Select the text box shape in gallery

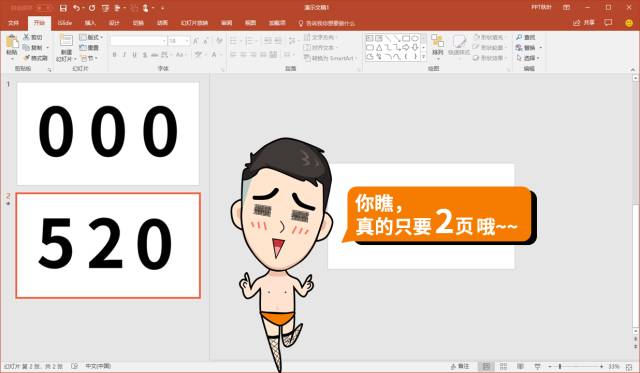(x=370, y=38)
